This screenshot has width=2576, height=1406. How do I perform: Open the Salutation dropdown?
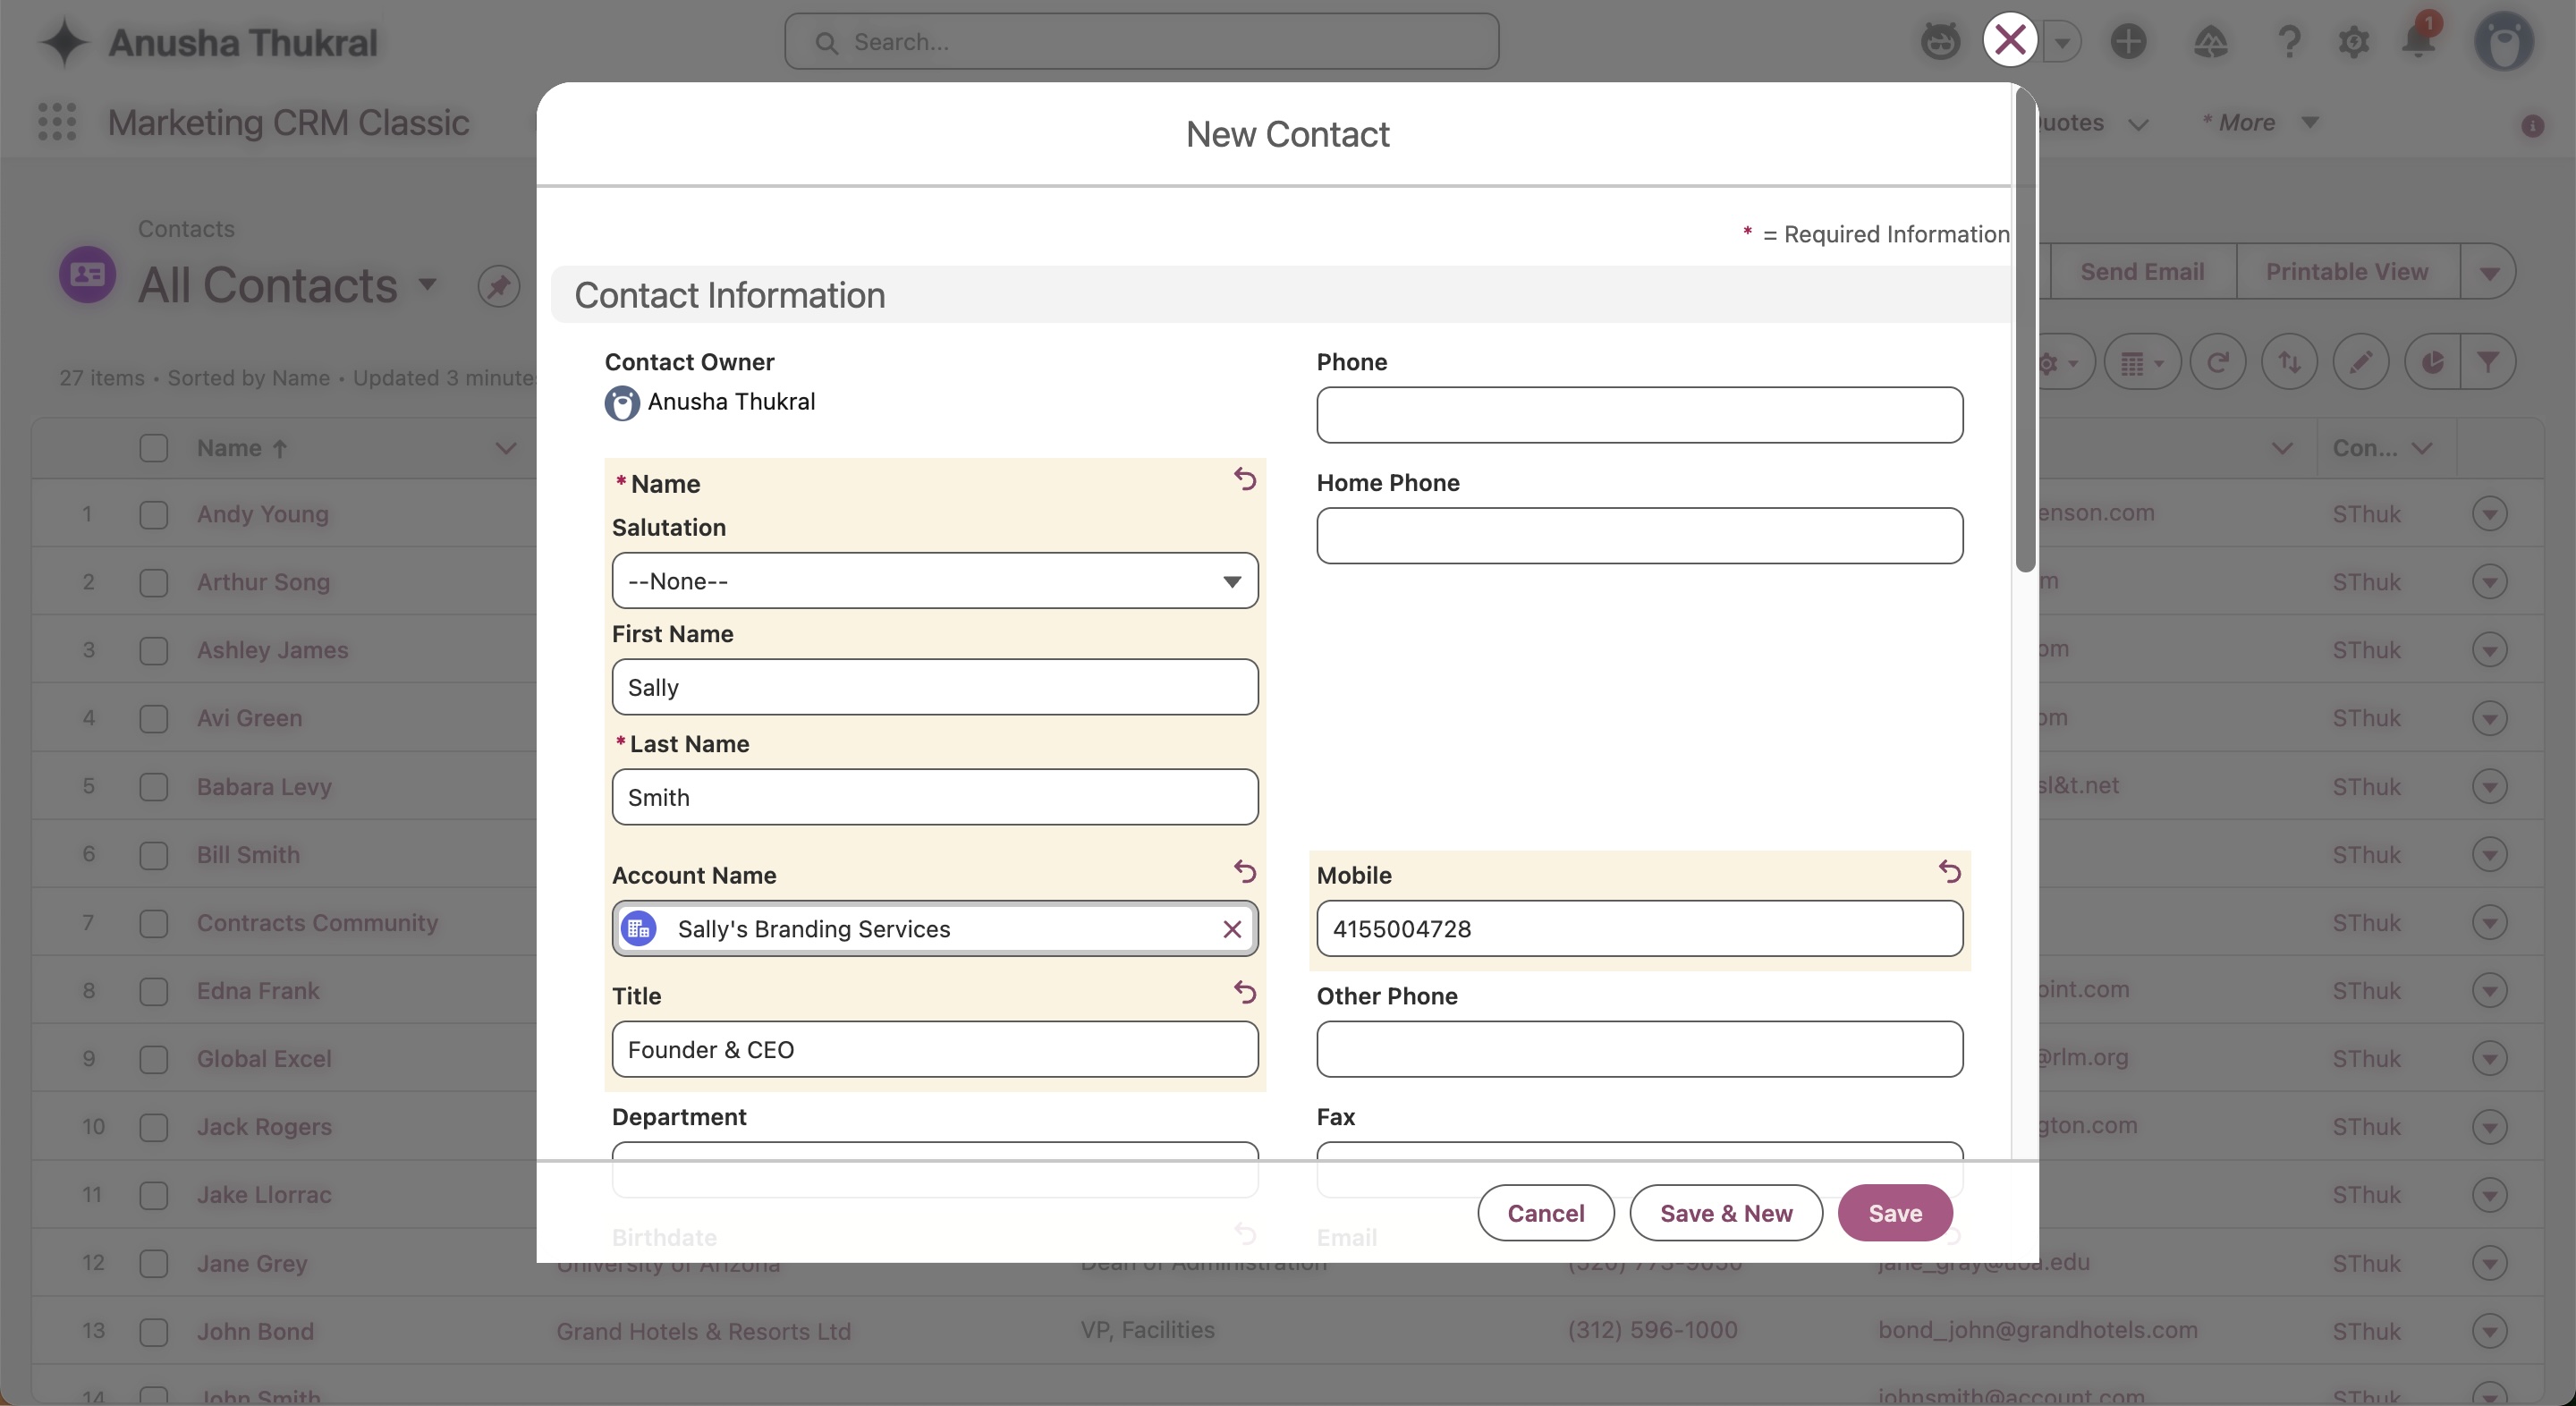click(934, 581)
